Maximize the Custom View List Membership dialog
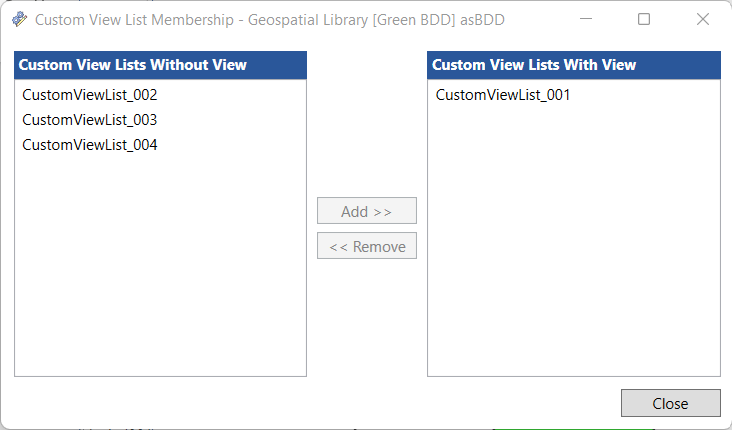Viewport: 732px width, 430px height. (644, 19)
